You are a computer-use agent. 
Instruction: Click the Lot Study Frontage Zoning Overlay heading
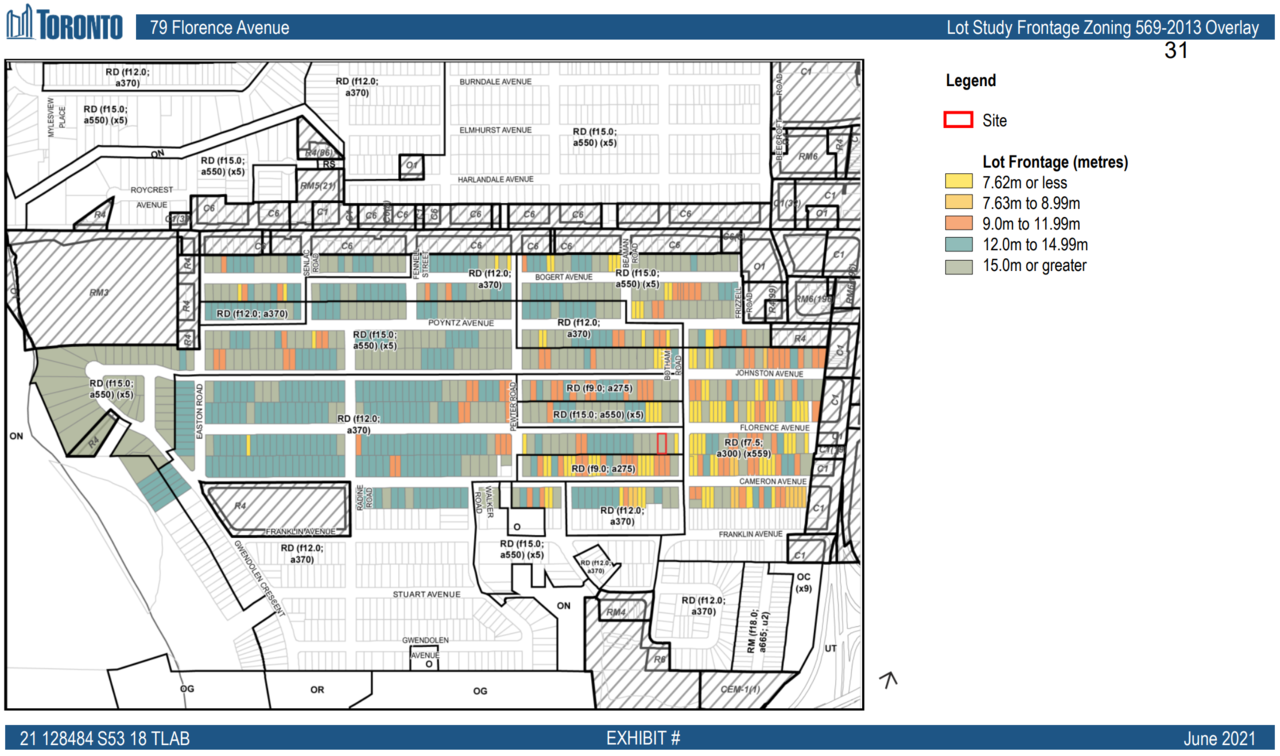point(1102,28)
